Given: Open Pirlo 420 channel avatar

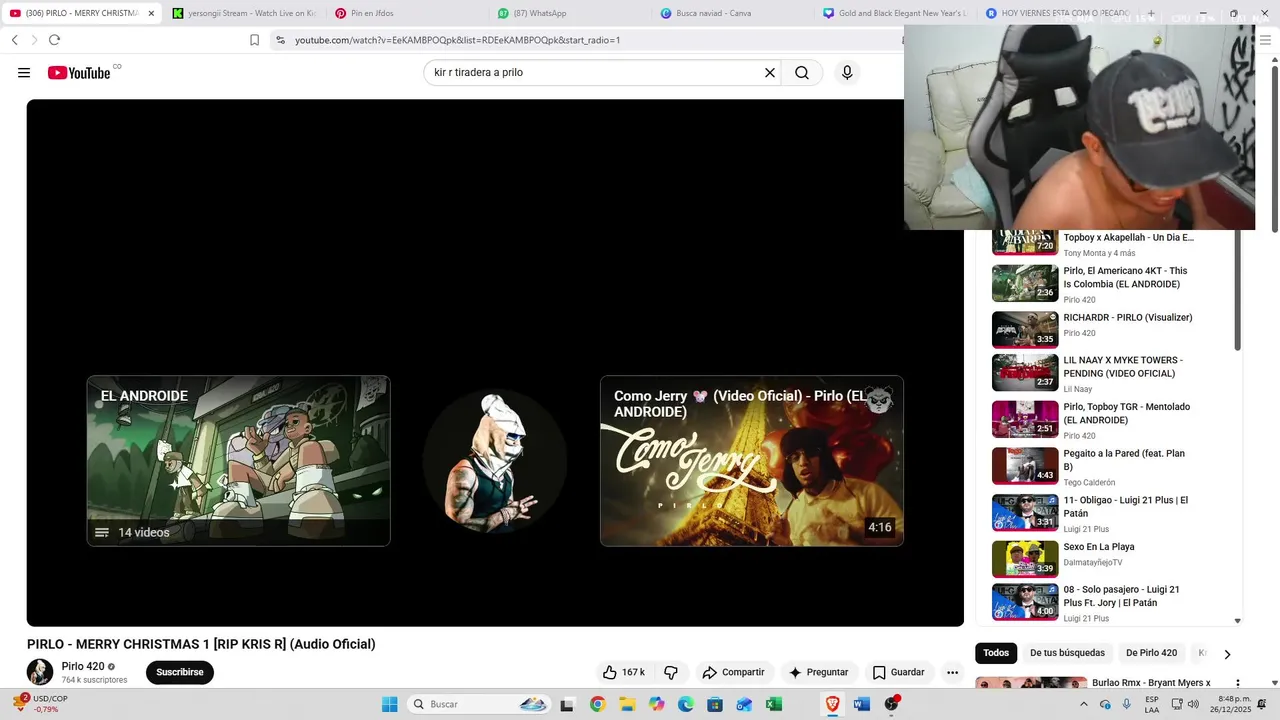Looking at the screenshot, I should click(40, 672).
